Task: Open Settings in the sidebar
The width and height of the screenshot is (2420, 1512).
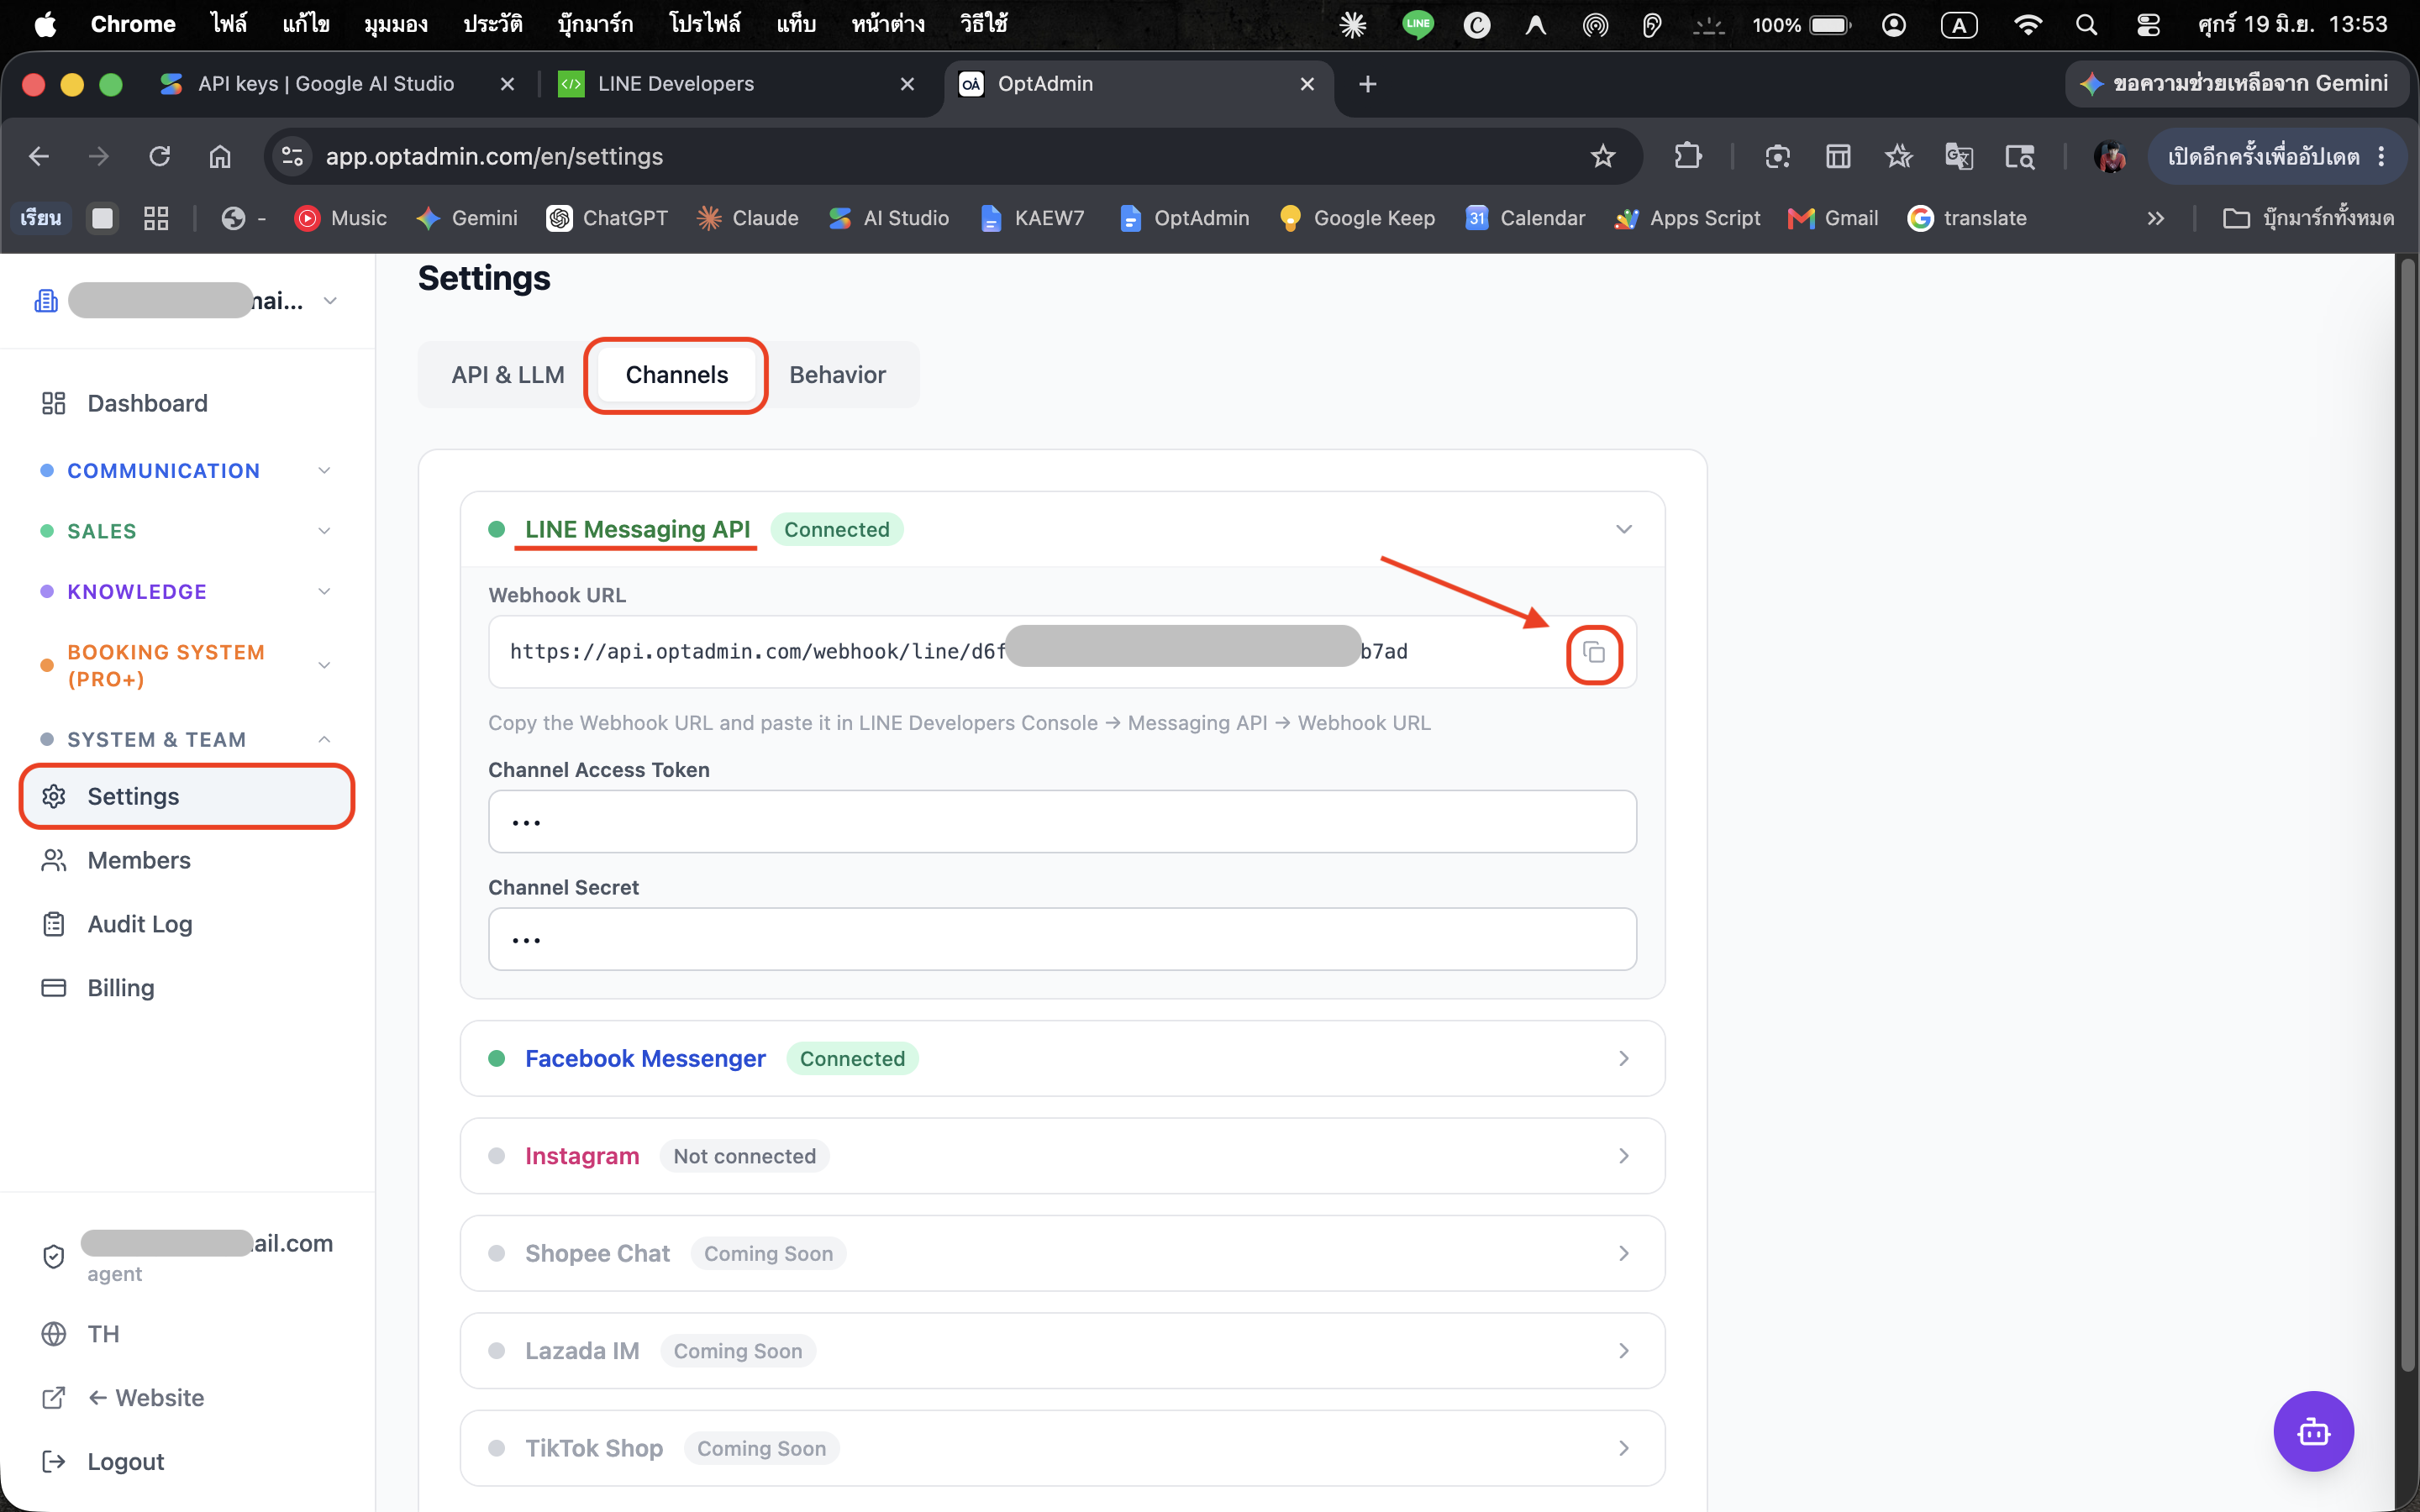Action: (x=187, y=796)
